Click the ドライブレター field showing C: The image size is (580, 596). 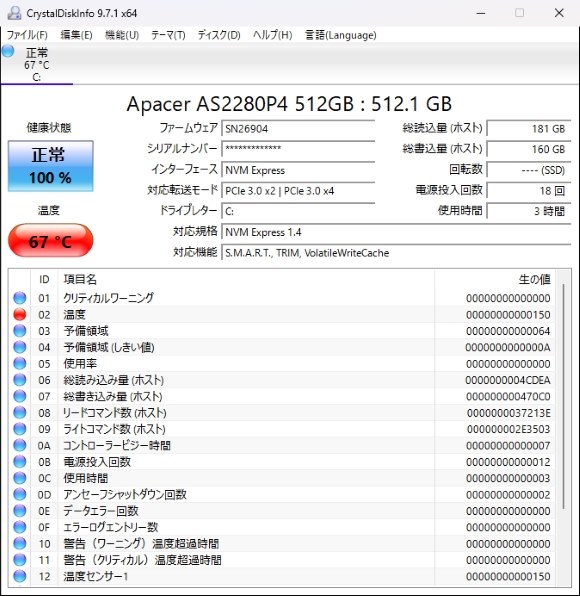click(x=298, y=211)
